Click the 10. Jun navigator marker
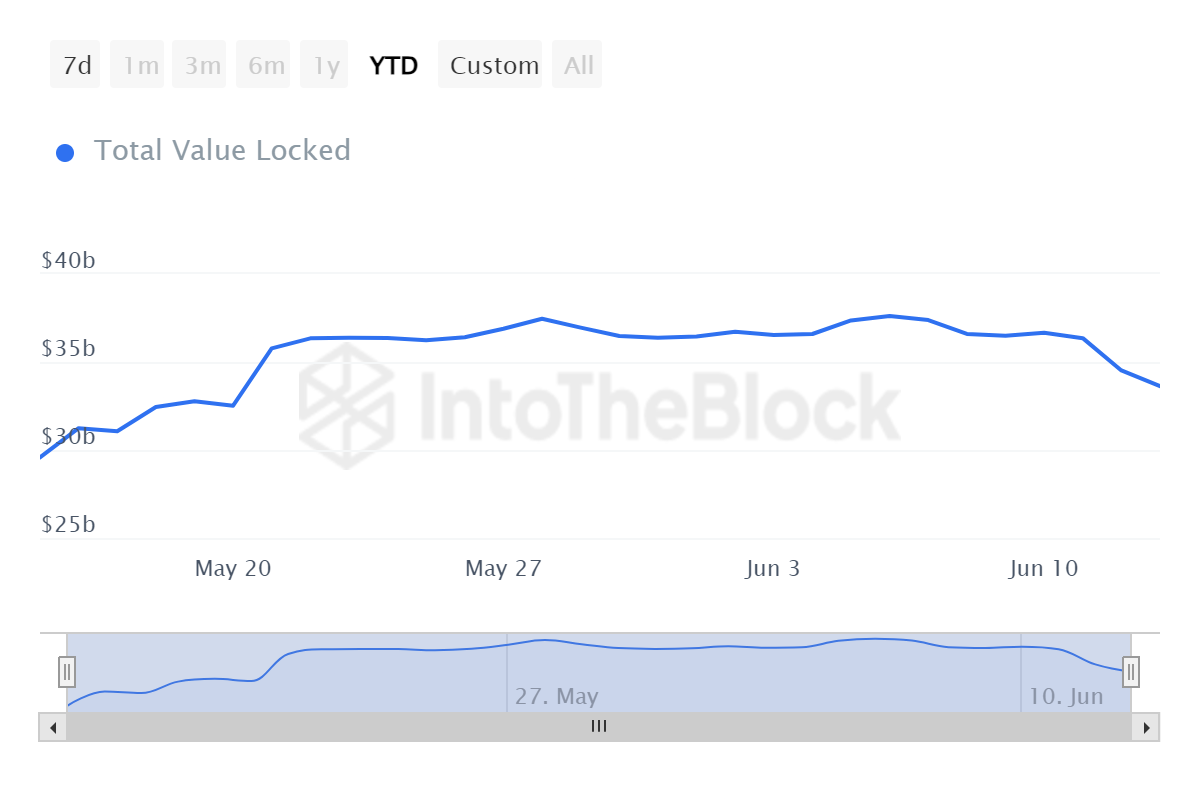This screenshot has width=1200, height=800. click(1066, 696)
